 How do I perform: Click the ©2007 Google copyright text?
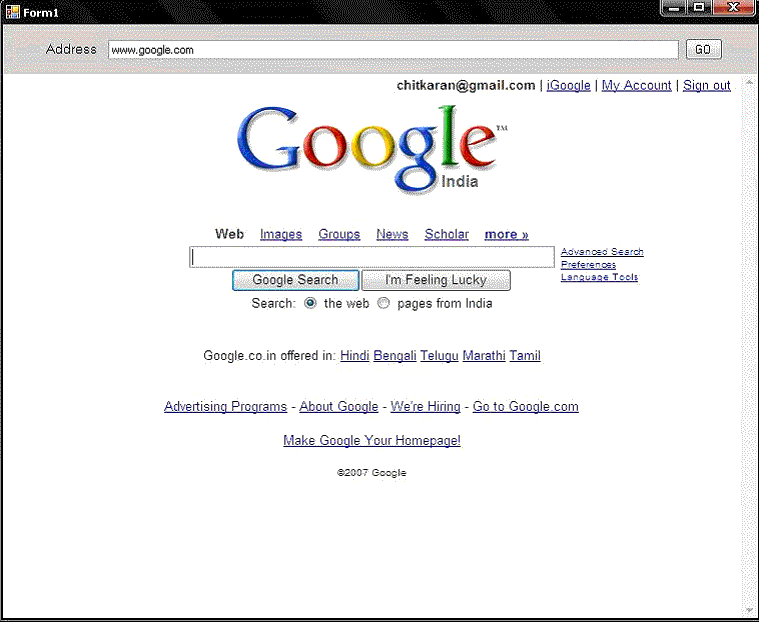(x=372, y=472)
